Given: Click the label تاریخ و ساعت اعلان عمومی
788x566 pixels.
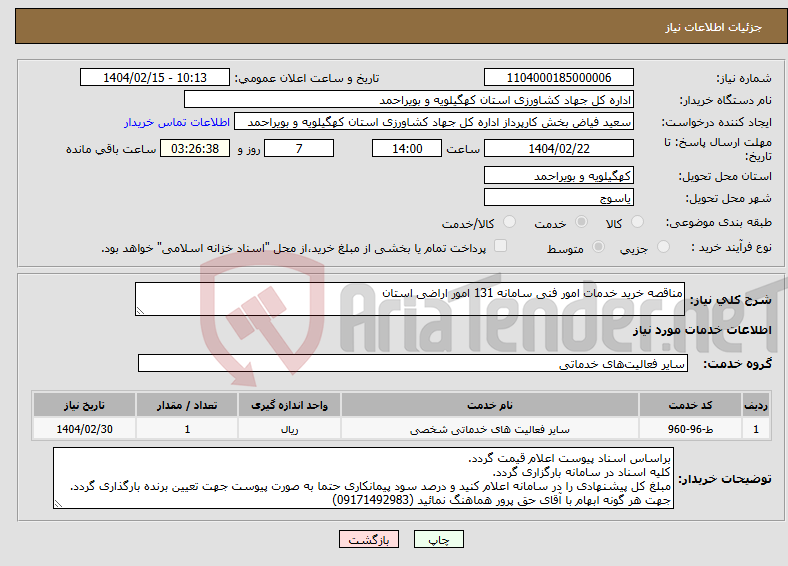Looking at the screenshot, I should click(307, 78).
